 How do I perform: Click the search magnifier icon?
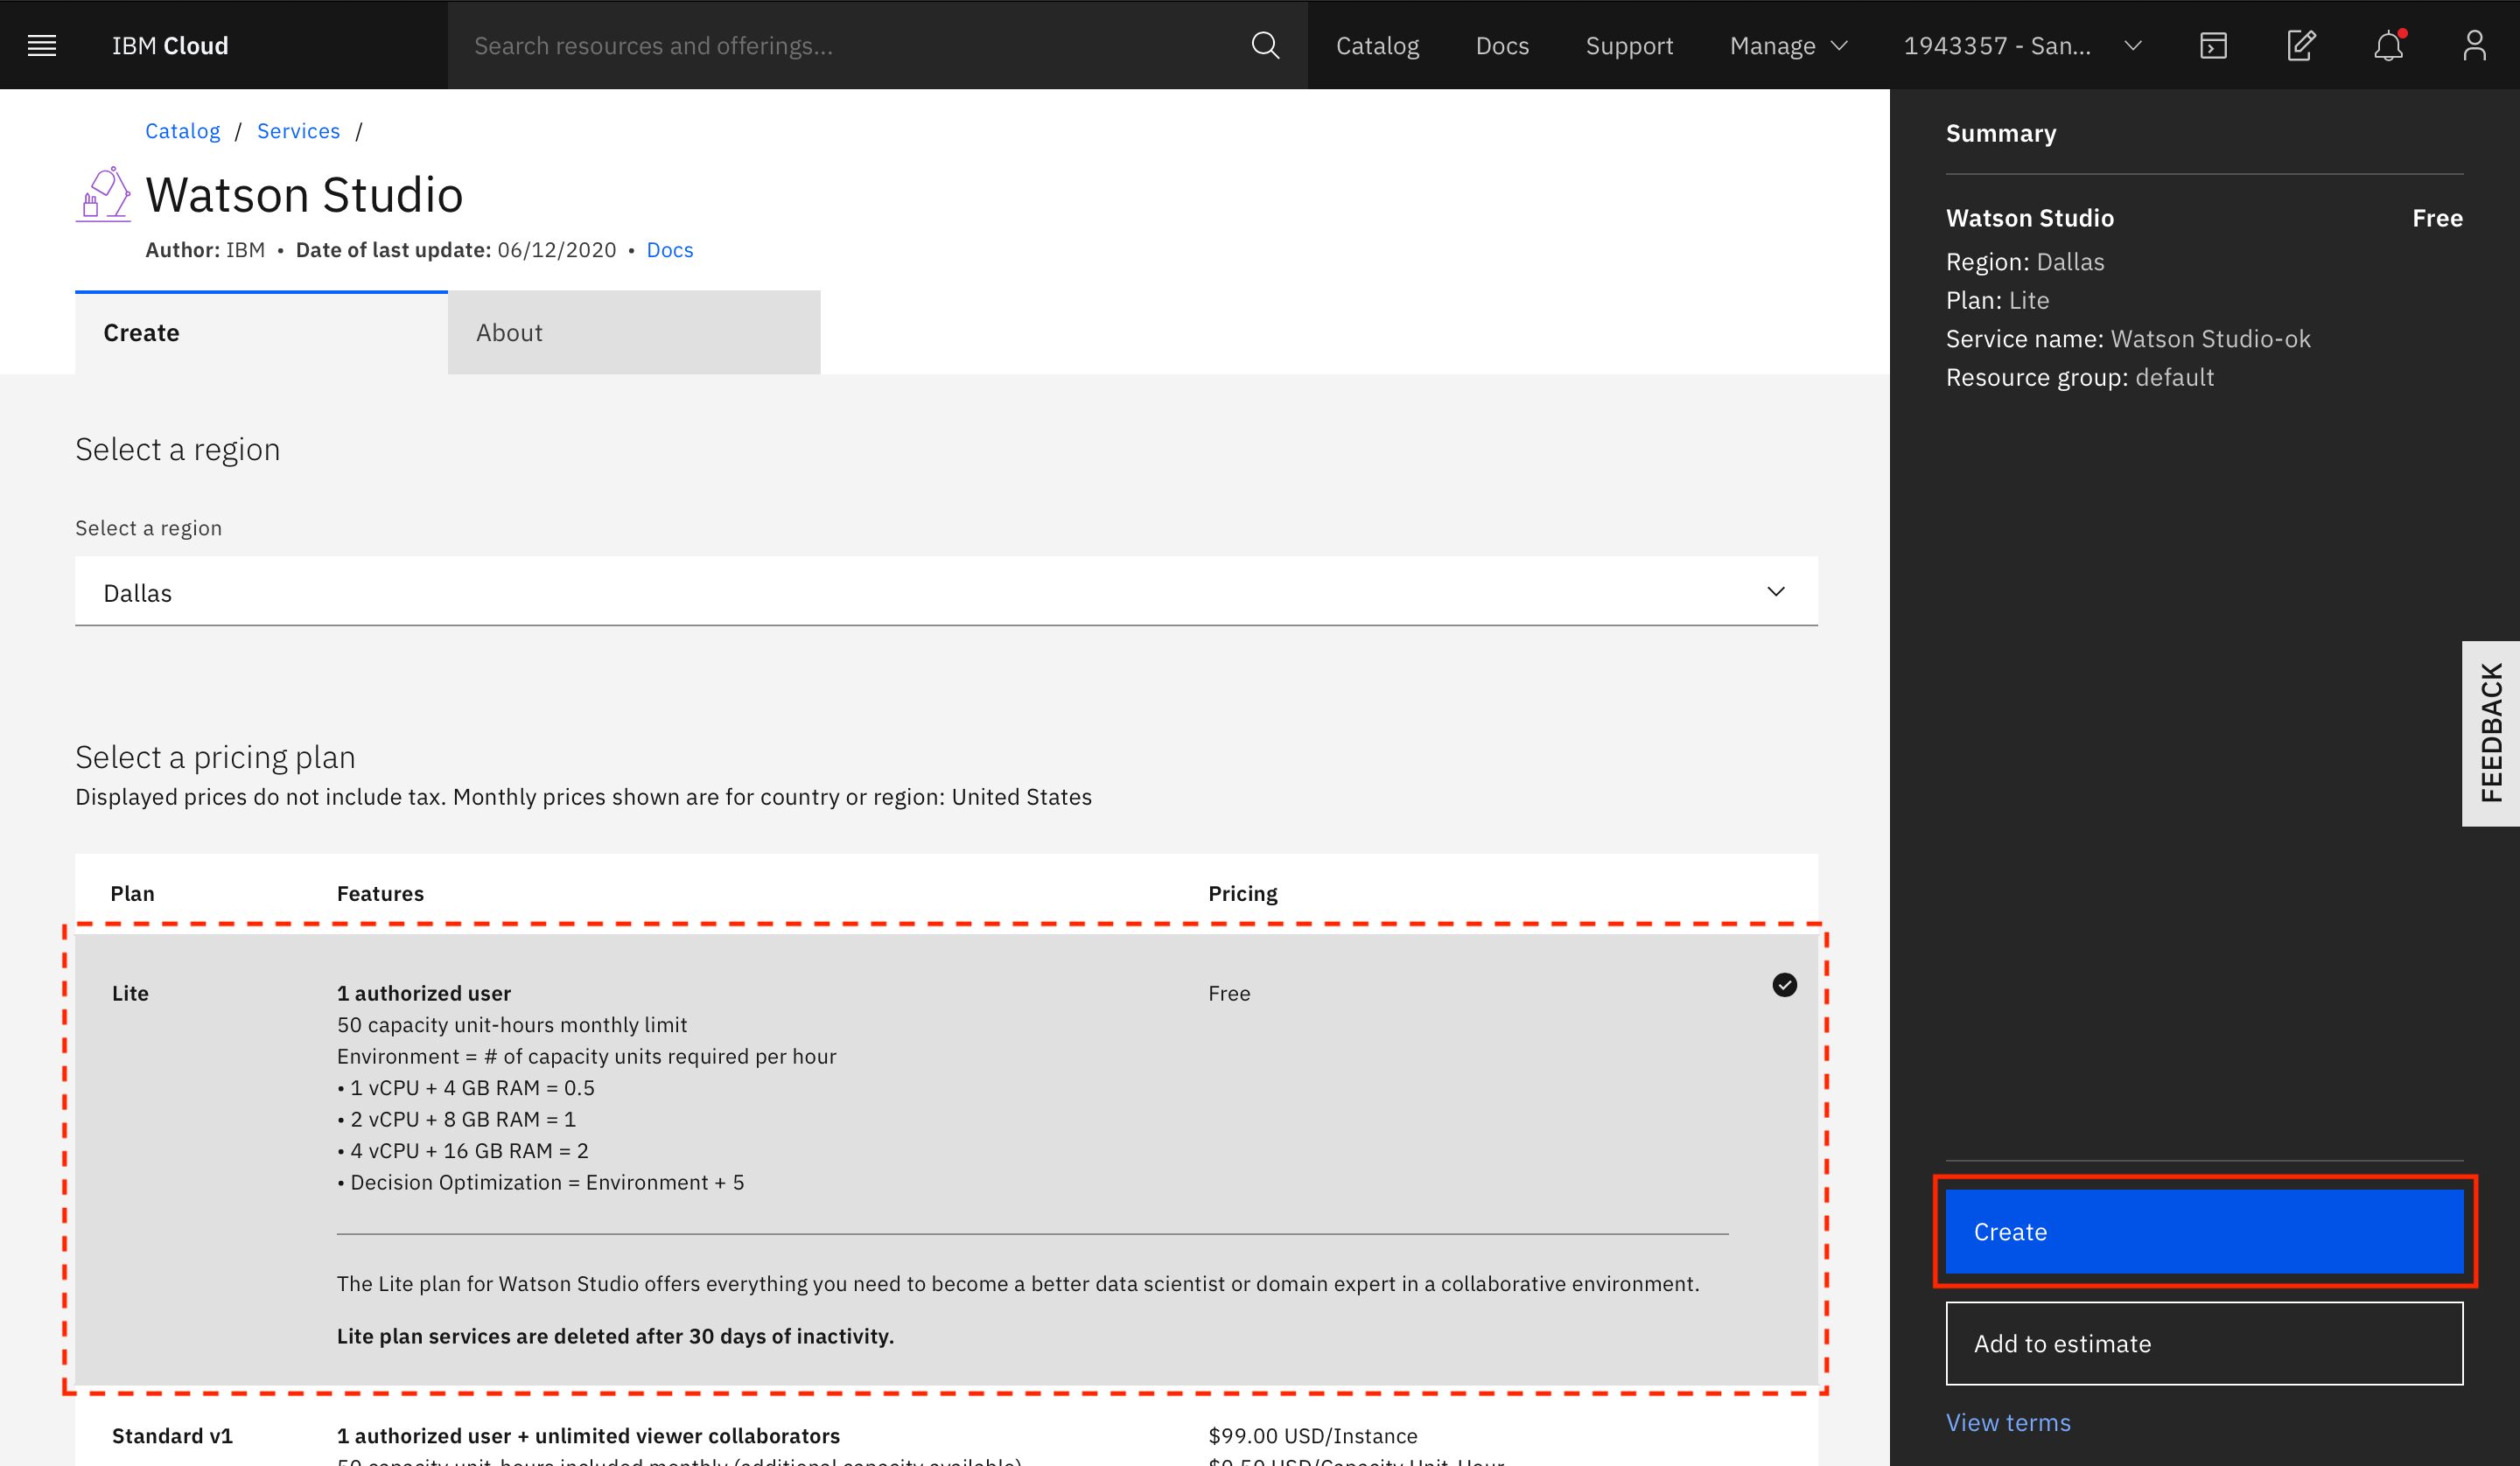(x=1265, y=45)
